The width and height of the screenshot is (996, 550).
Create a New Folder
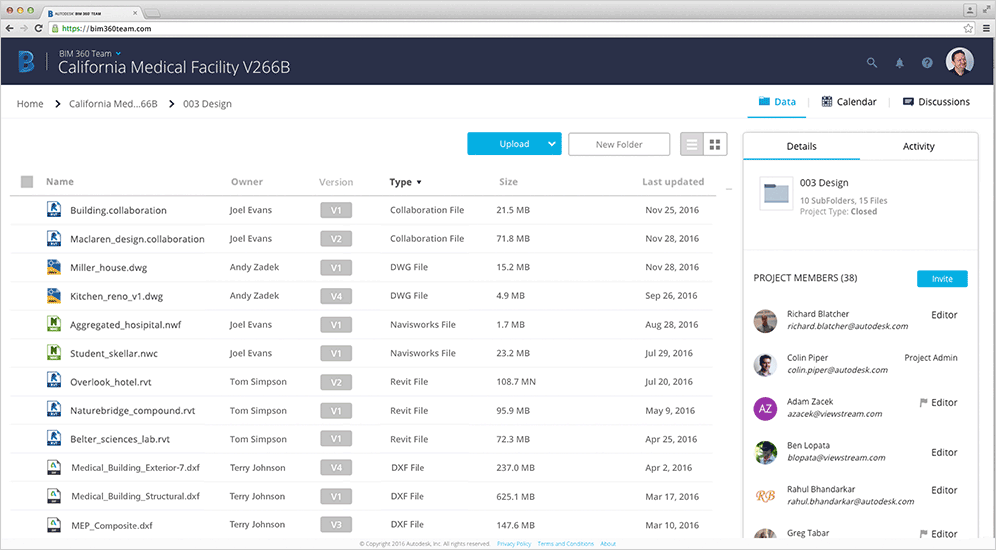(619, 144)
